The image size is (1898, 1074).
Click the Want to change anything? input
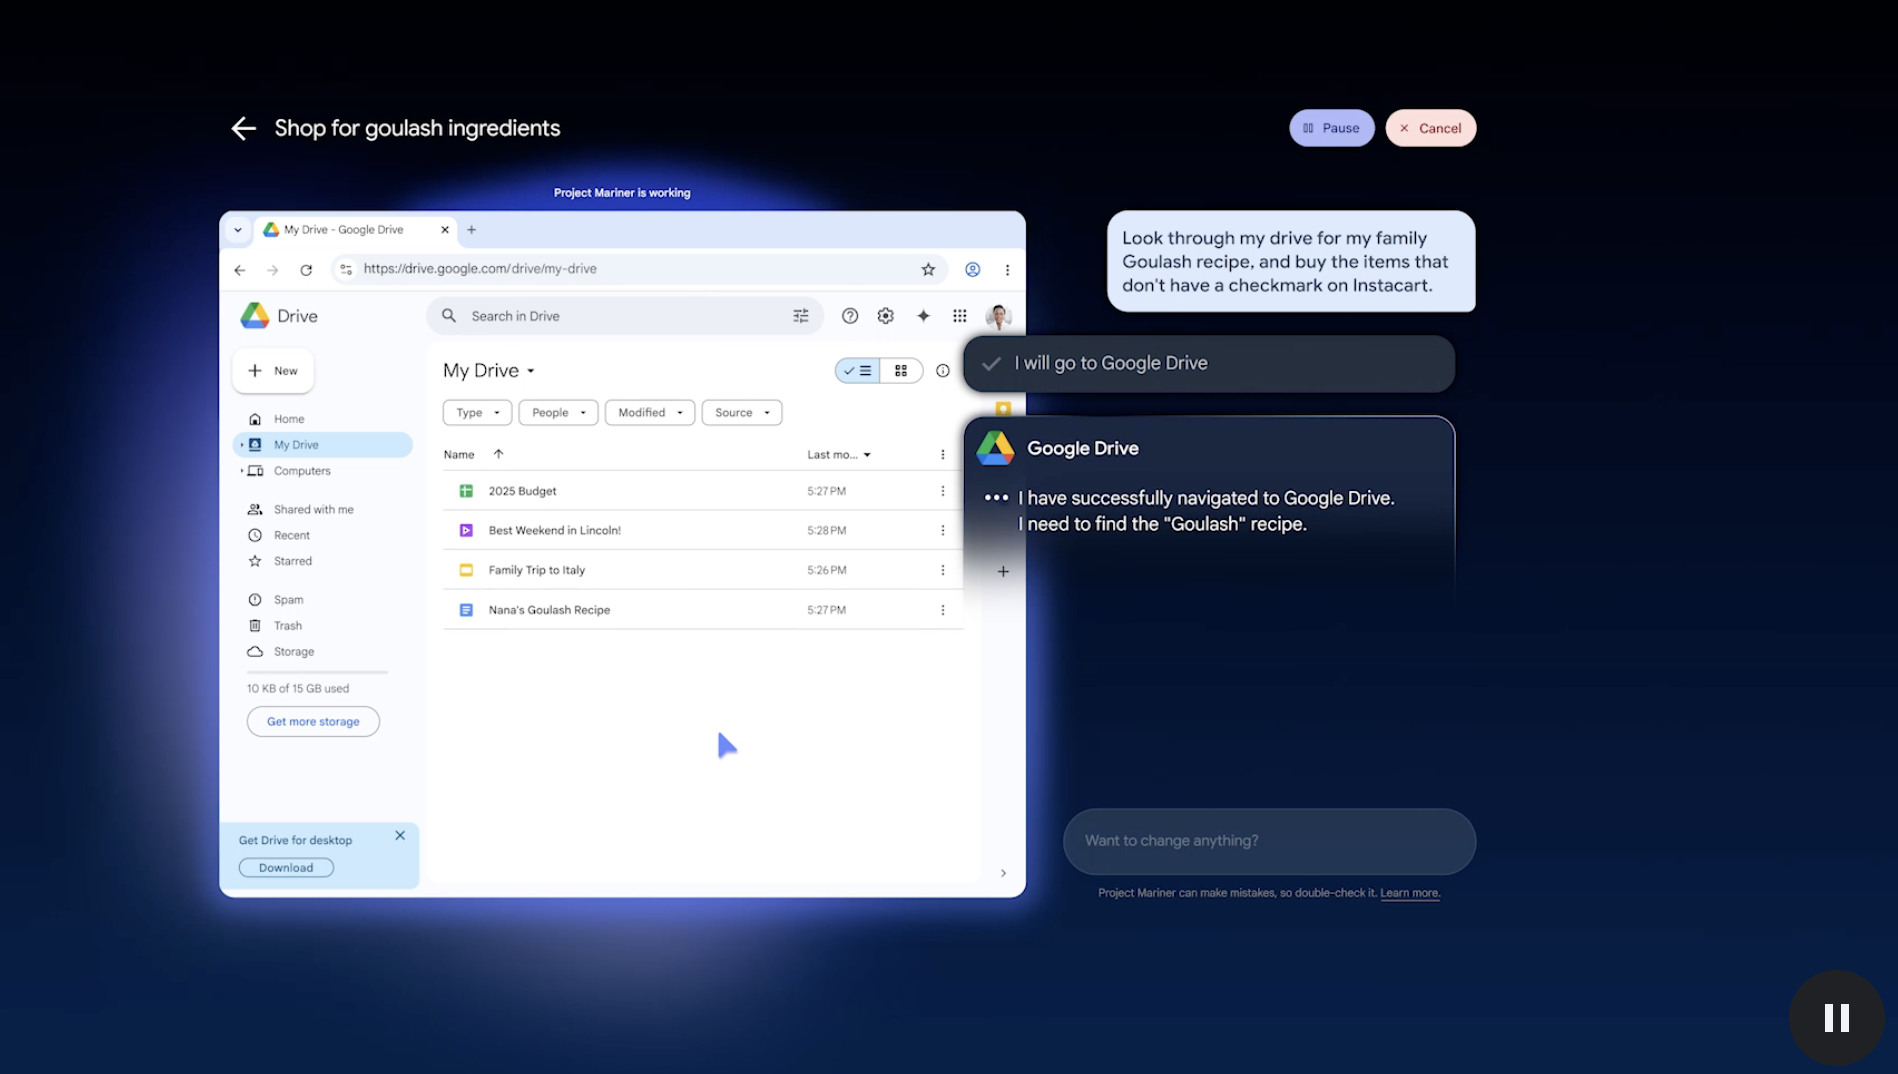coord(1269,841)
